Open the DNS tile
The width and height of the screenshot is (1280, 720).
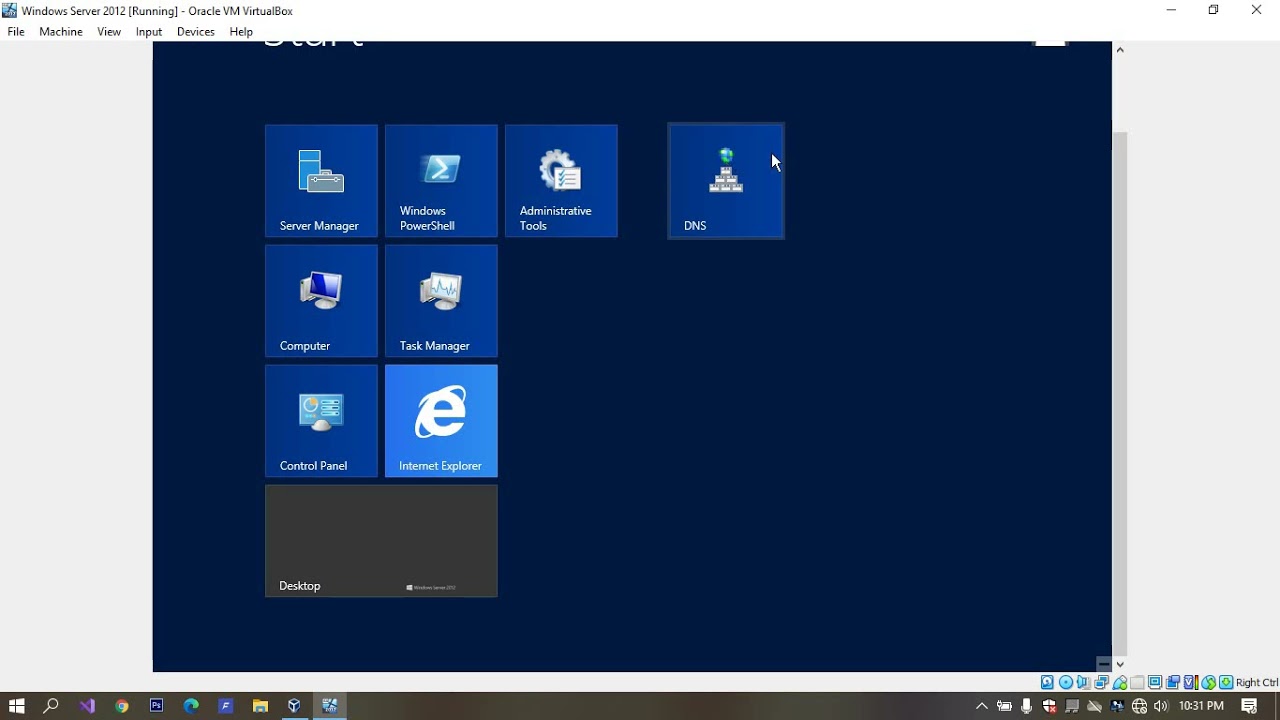pyautogui.click(x=726, y=181)
